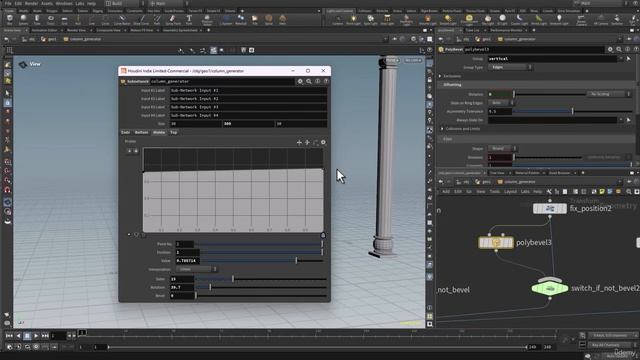
Task: Collapse the Profile ramp controls triangle
Action: click(x=129, y=235)
